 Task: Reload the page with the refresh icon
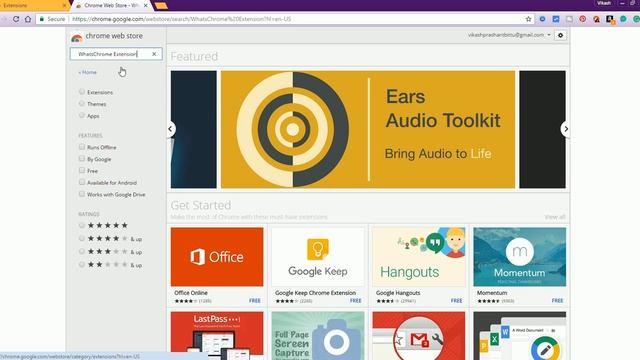tap(16, 19)
